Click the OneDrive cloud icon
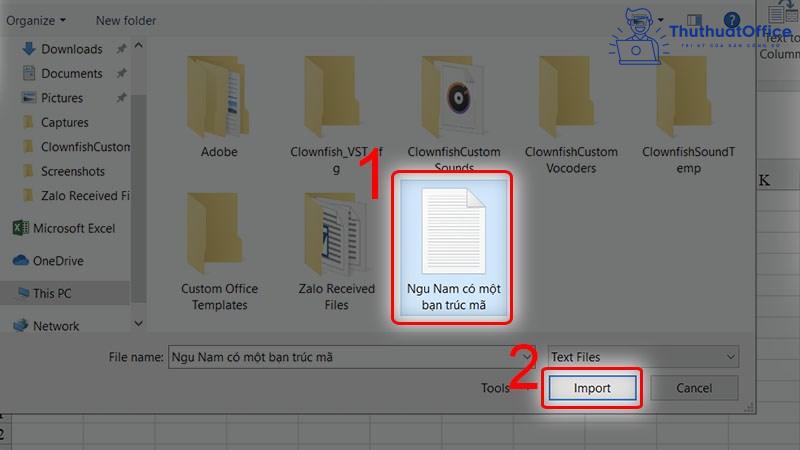 [20, 261]
